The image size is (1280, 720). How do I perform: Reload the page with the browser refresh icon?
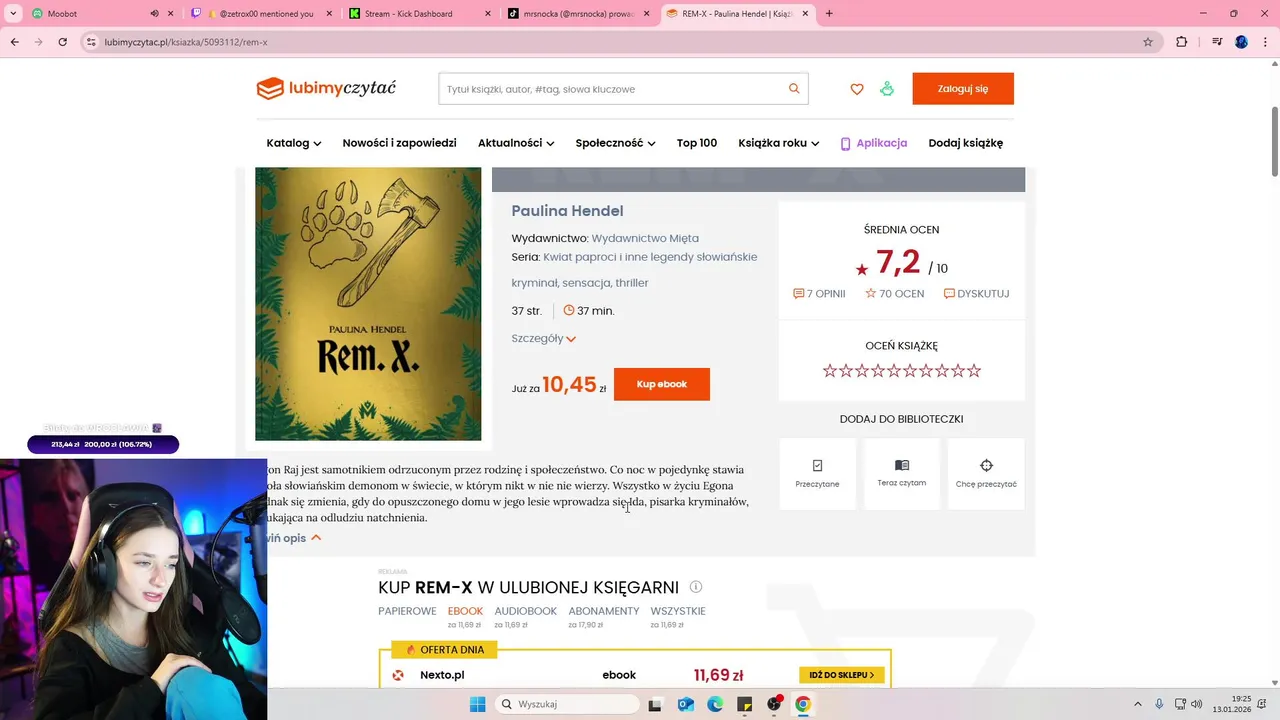[63, 42]
